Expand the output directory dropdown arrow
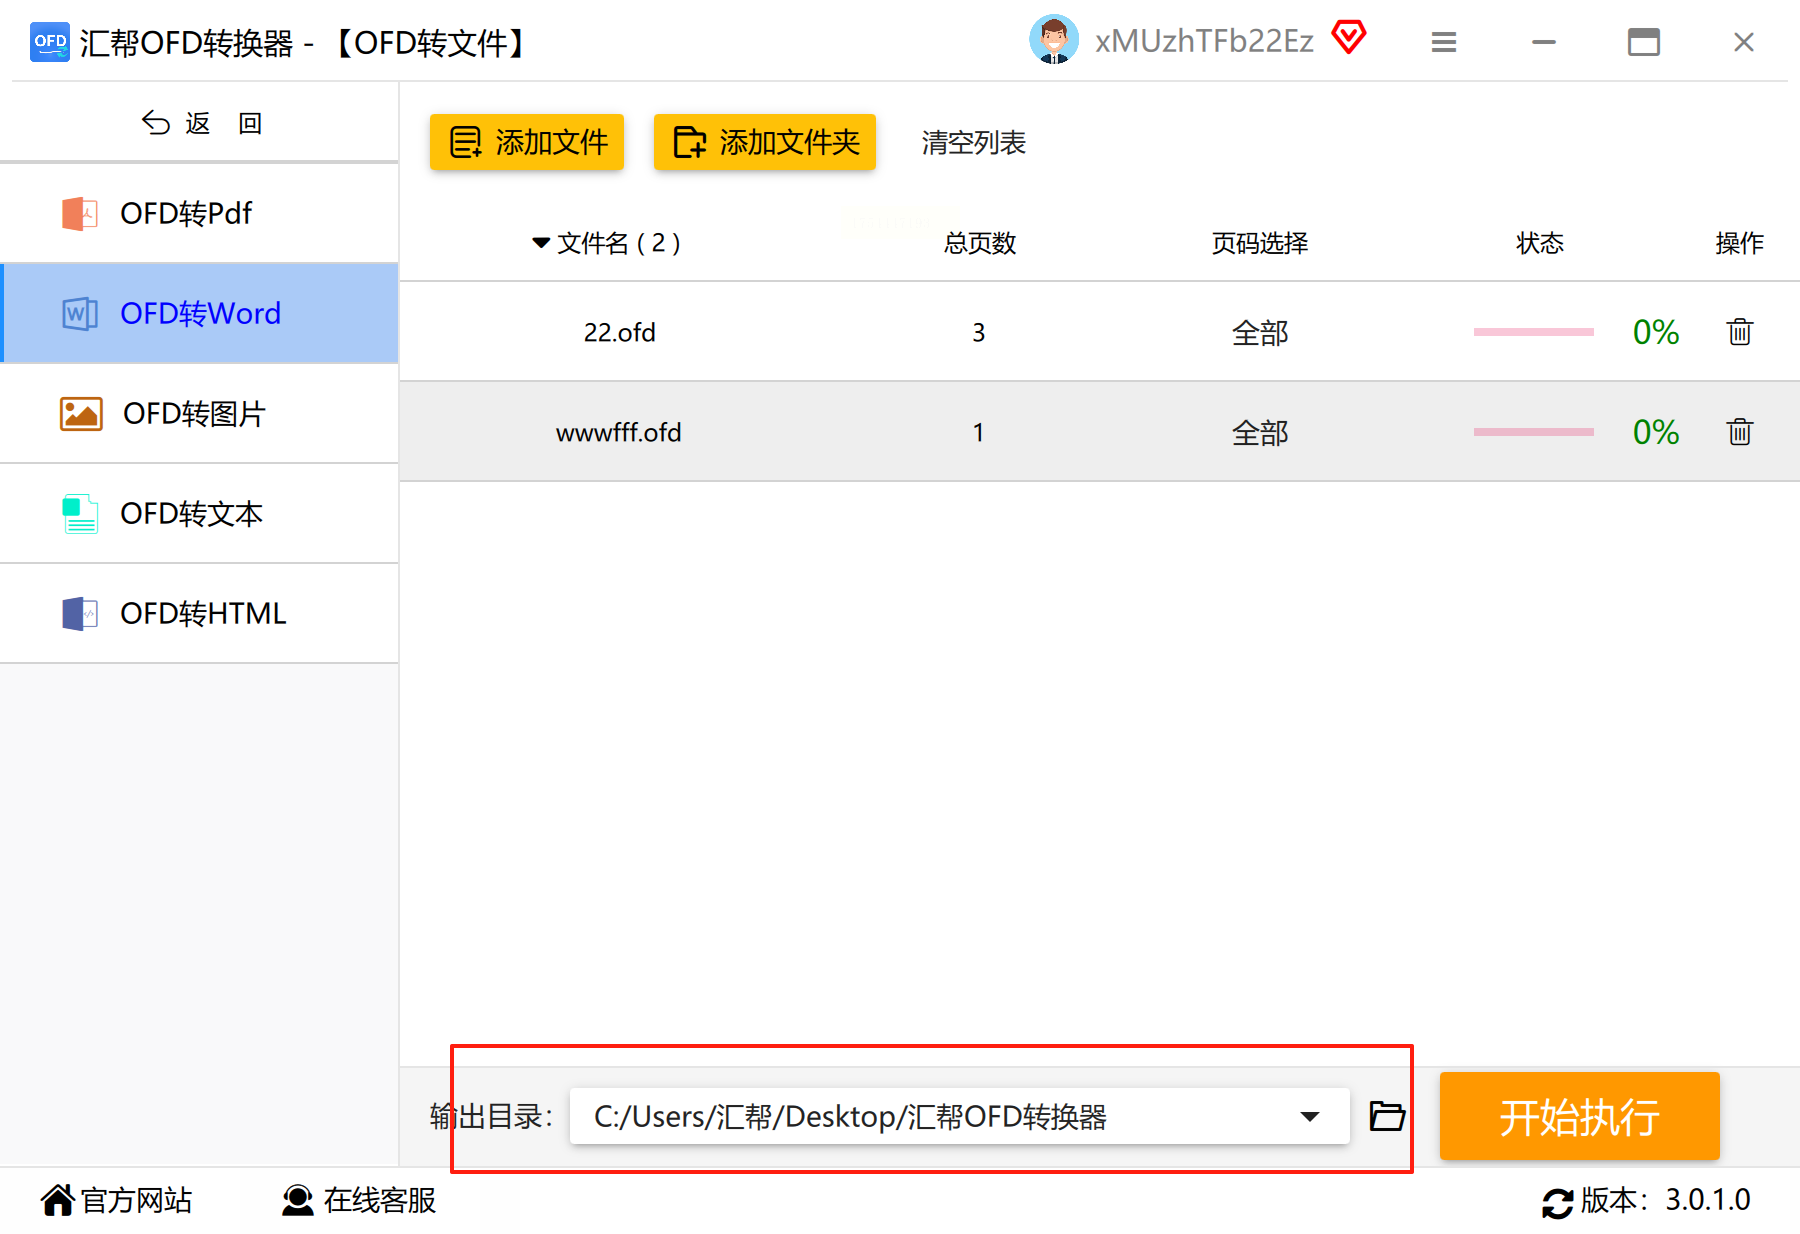The image size is (1800, 1234). click(1310, 1116)
